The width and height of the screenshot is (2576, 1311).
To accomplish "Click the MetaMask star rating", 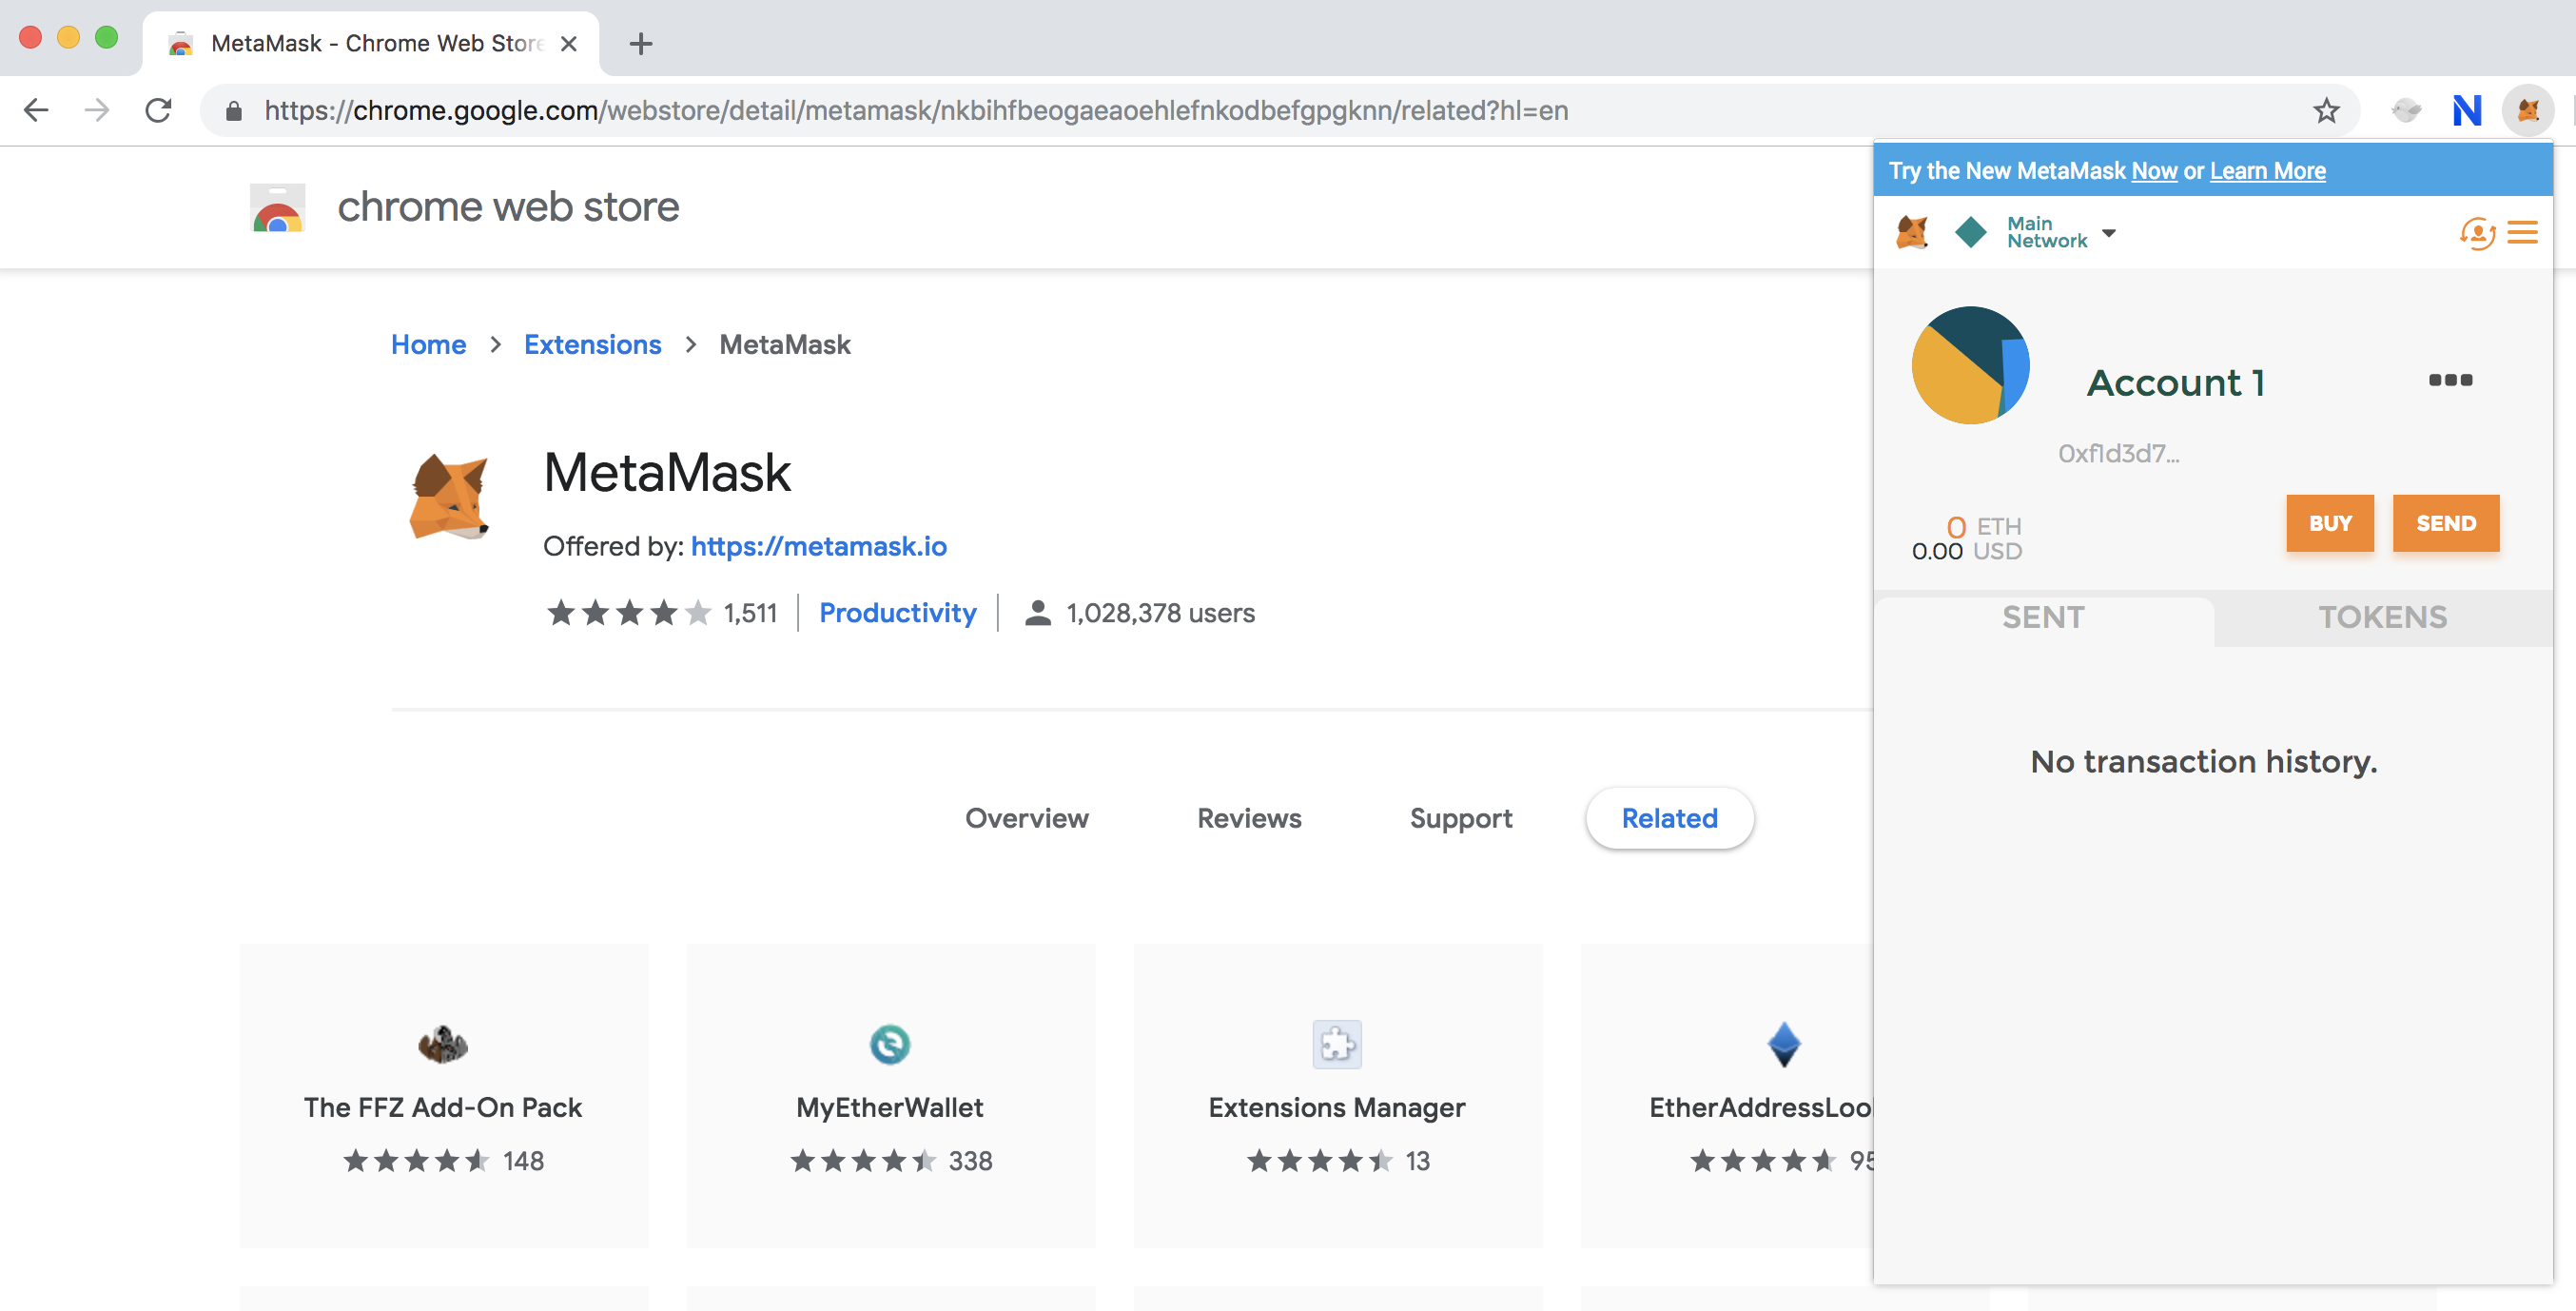I will tap(629, 613).
